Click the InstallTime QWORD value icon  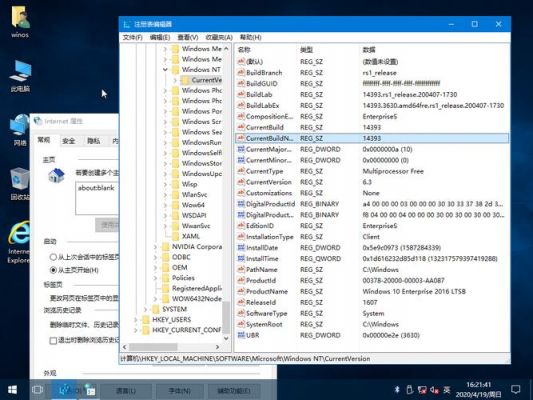pyautogui.click(x=241, y=259)
